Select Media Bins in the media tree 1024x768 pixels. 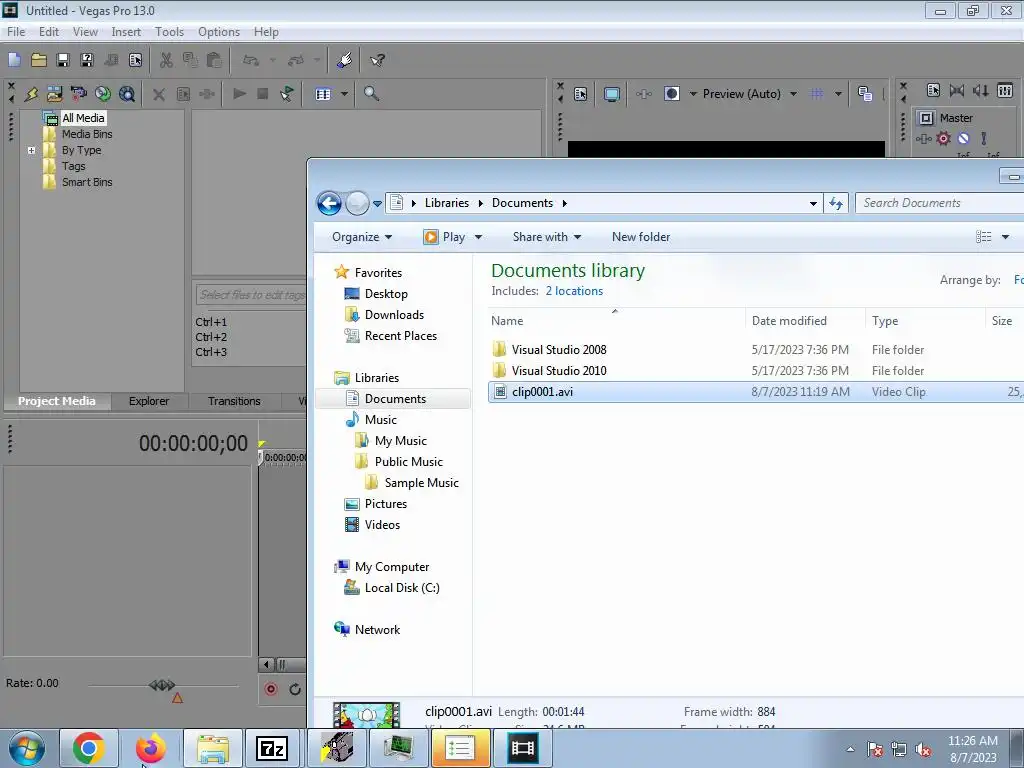[x=87, y=134]
